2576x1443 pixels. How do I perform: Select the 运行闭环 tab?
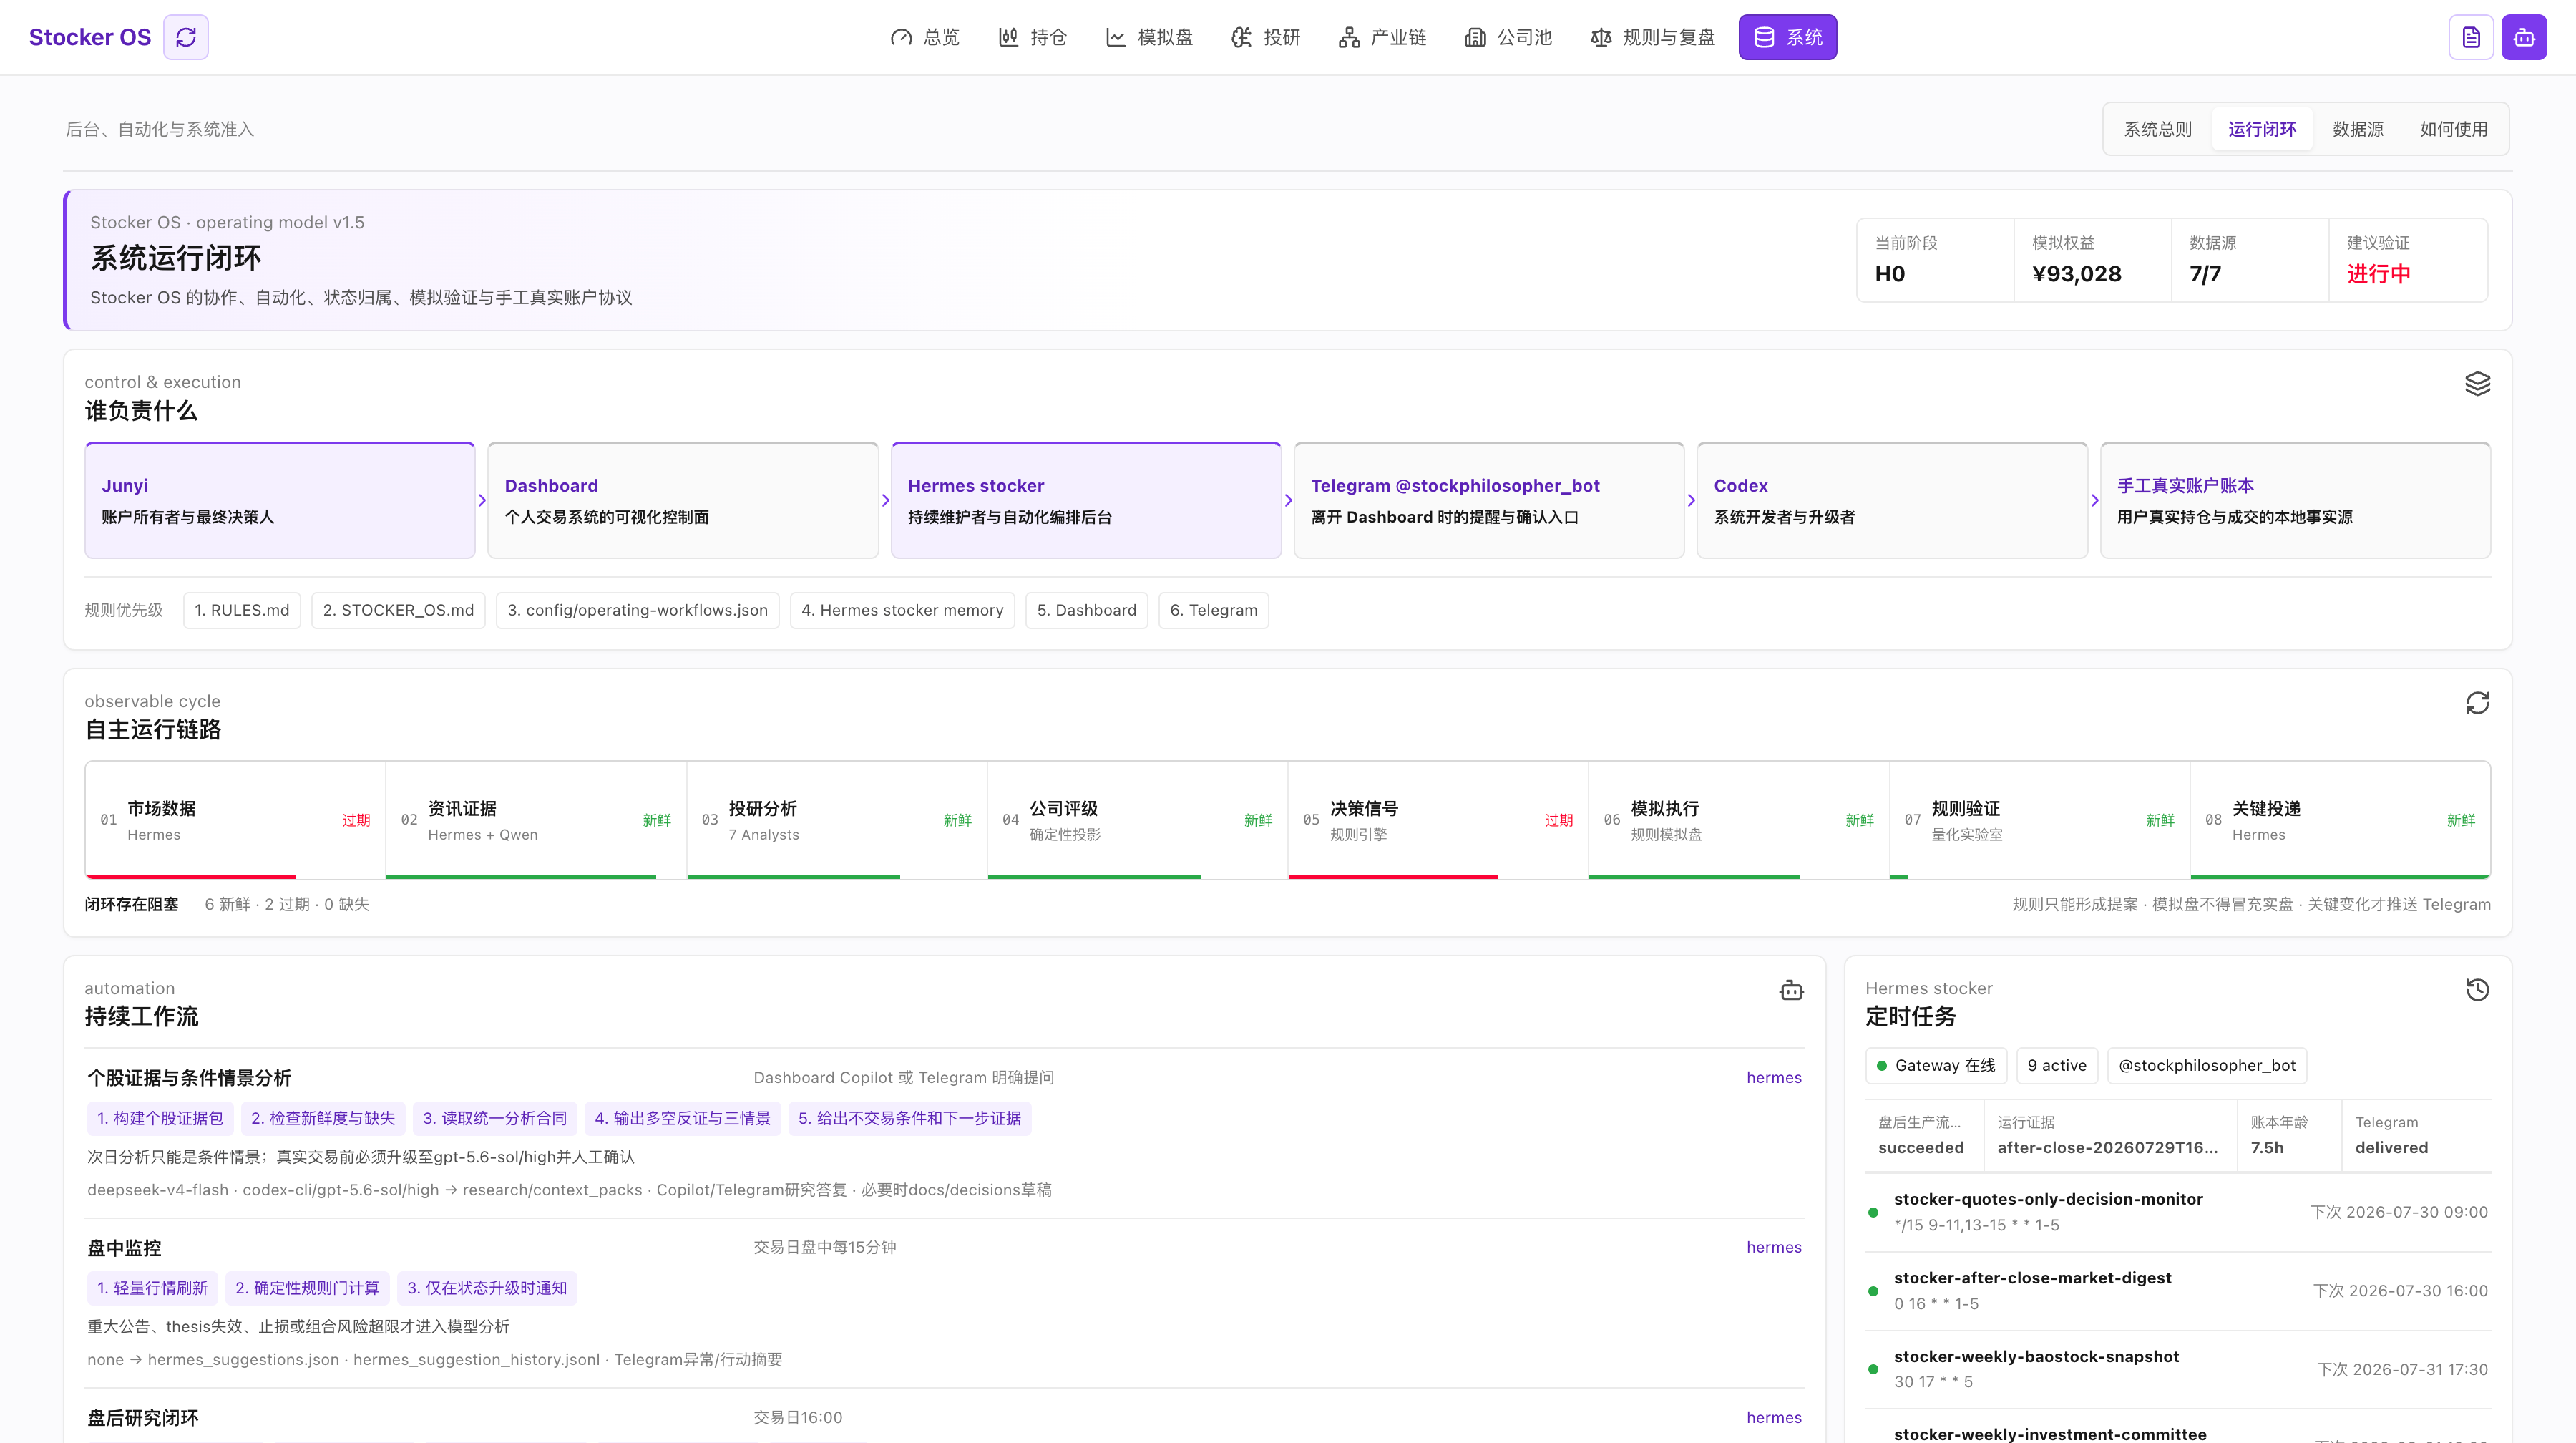pyautogui.click(x=2262, y=129)
